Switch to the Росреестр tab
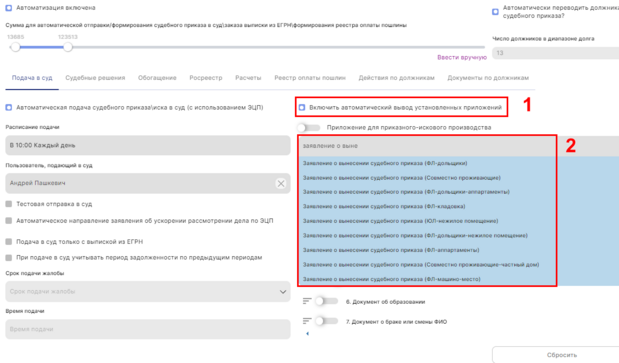 click(x=206, y=78)
